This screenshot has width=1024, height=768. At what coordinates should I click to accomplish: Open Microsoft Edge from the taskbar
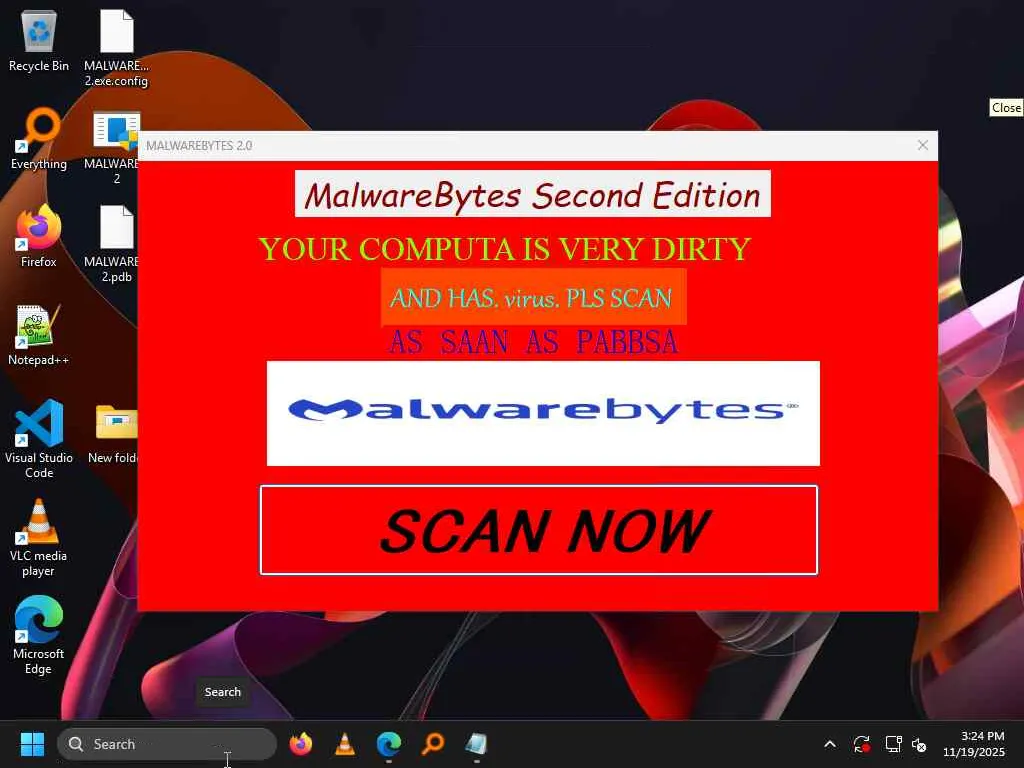(x=389, y=744)
